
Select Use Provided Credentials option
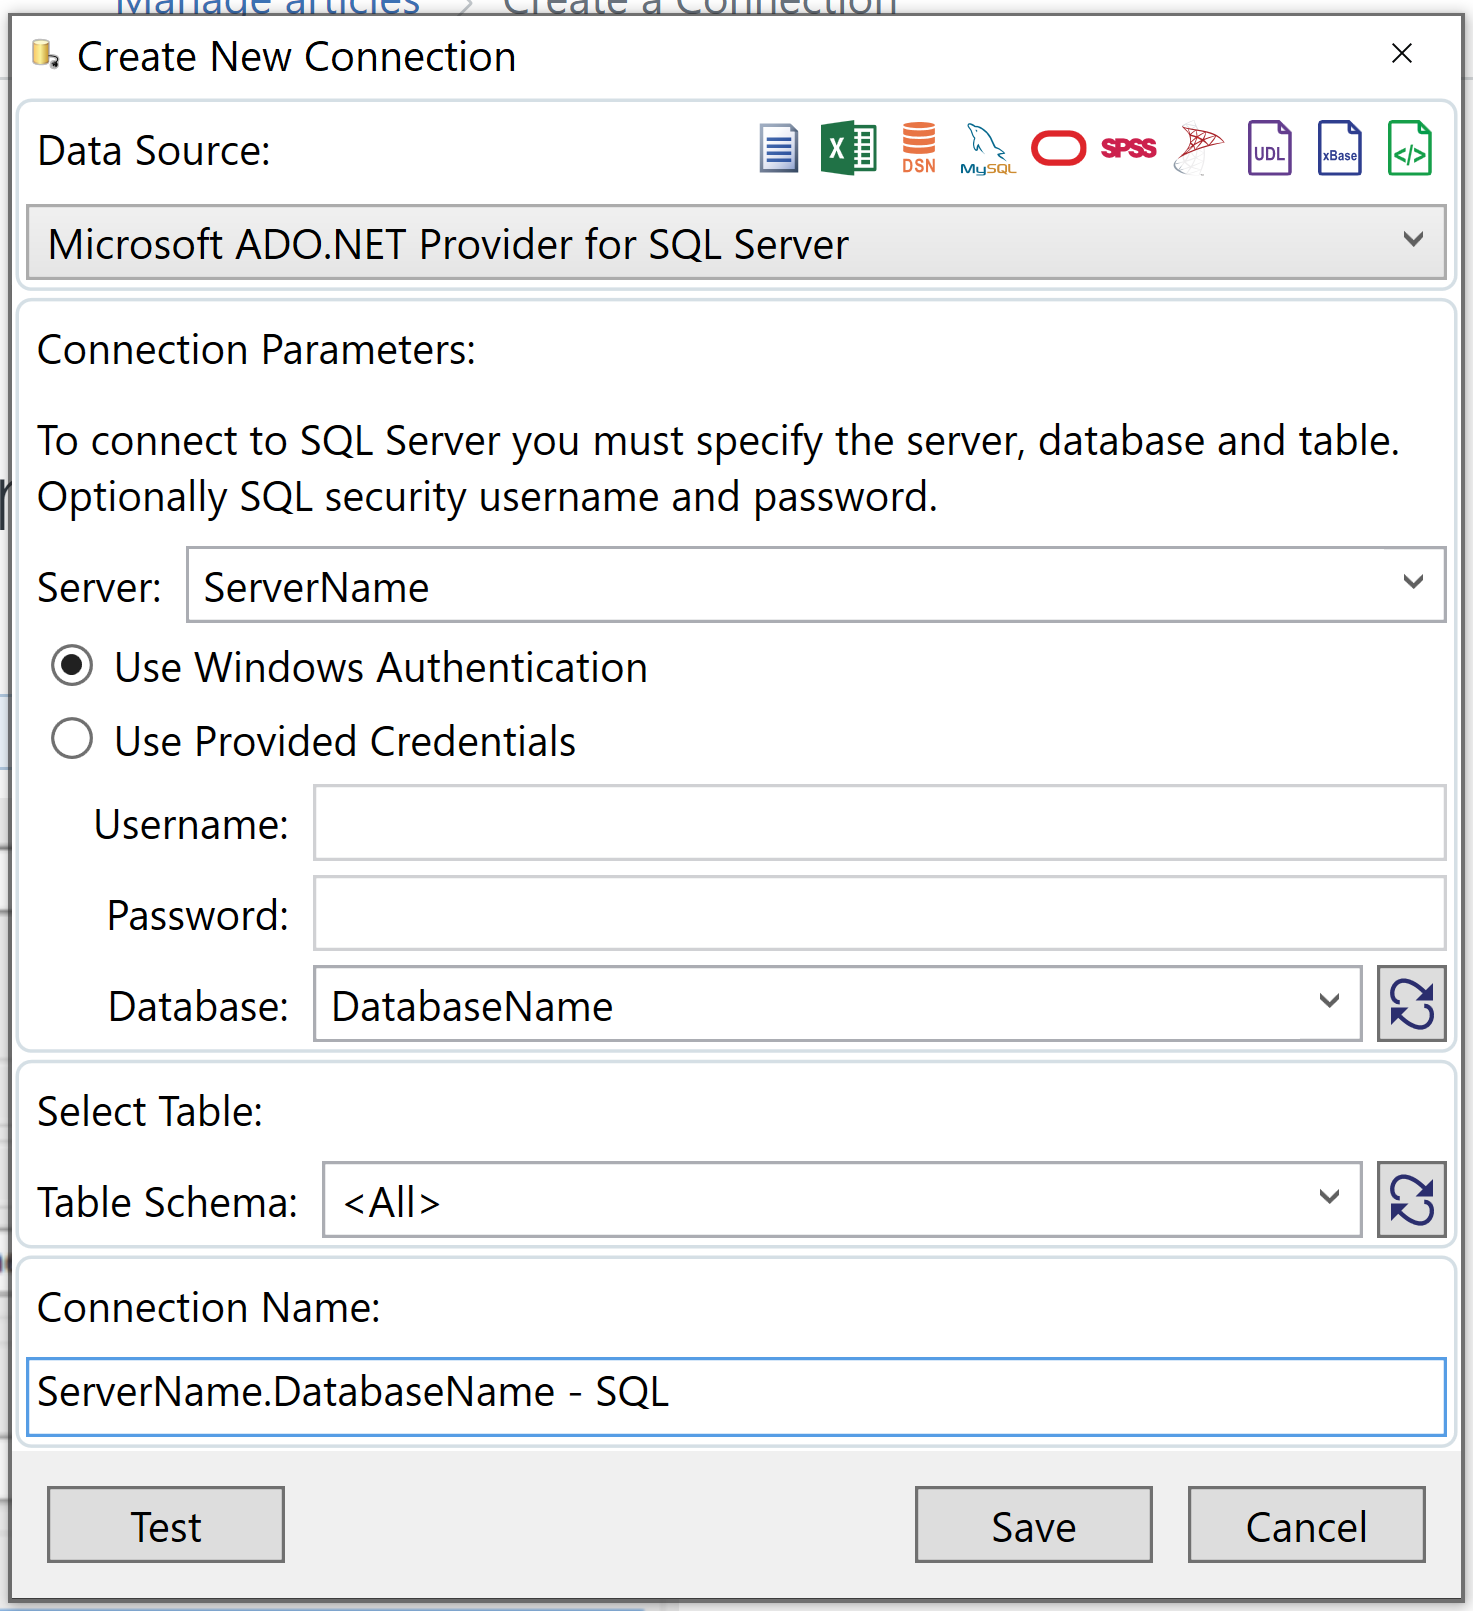point(72,740)
